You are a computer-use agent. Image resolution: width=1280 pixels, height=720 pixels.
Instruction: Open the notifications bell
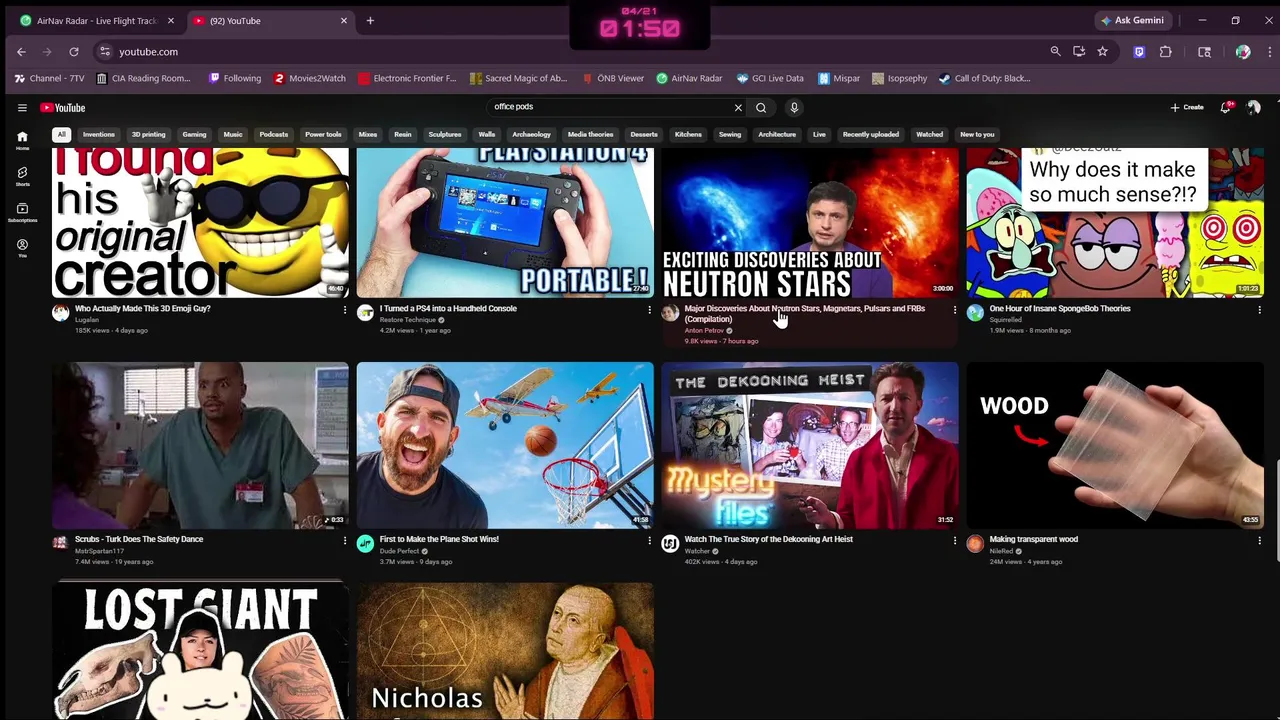coord(1226,107)
